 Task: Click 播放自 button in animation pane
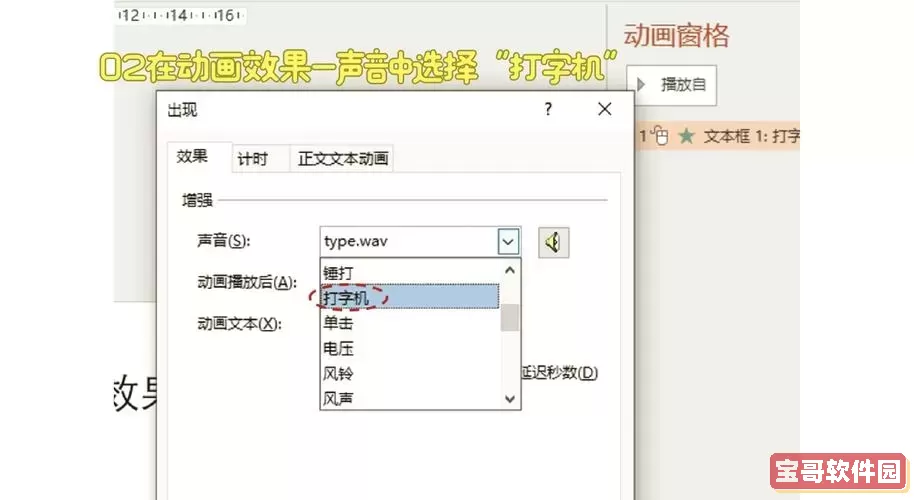[x=672, y=85]
